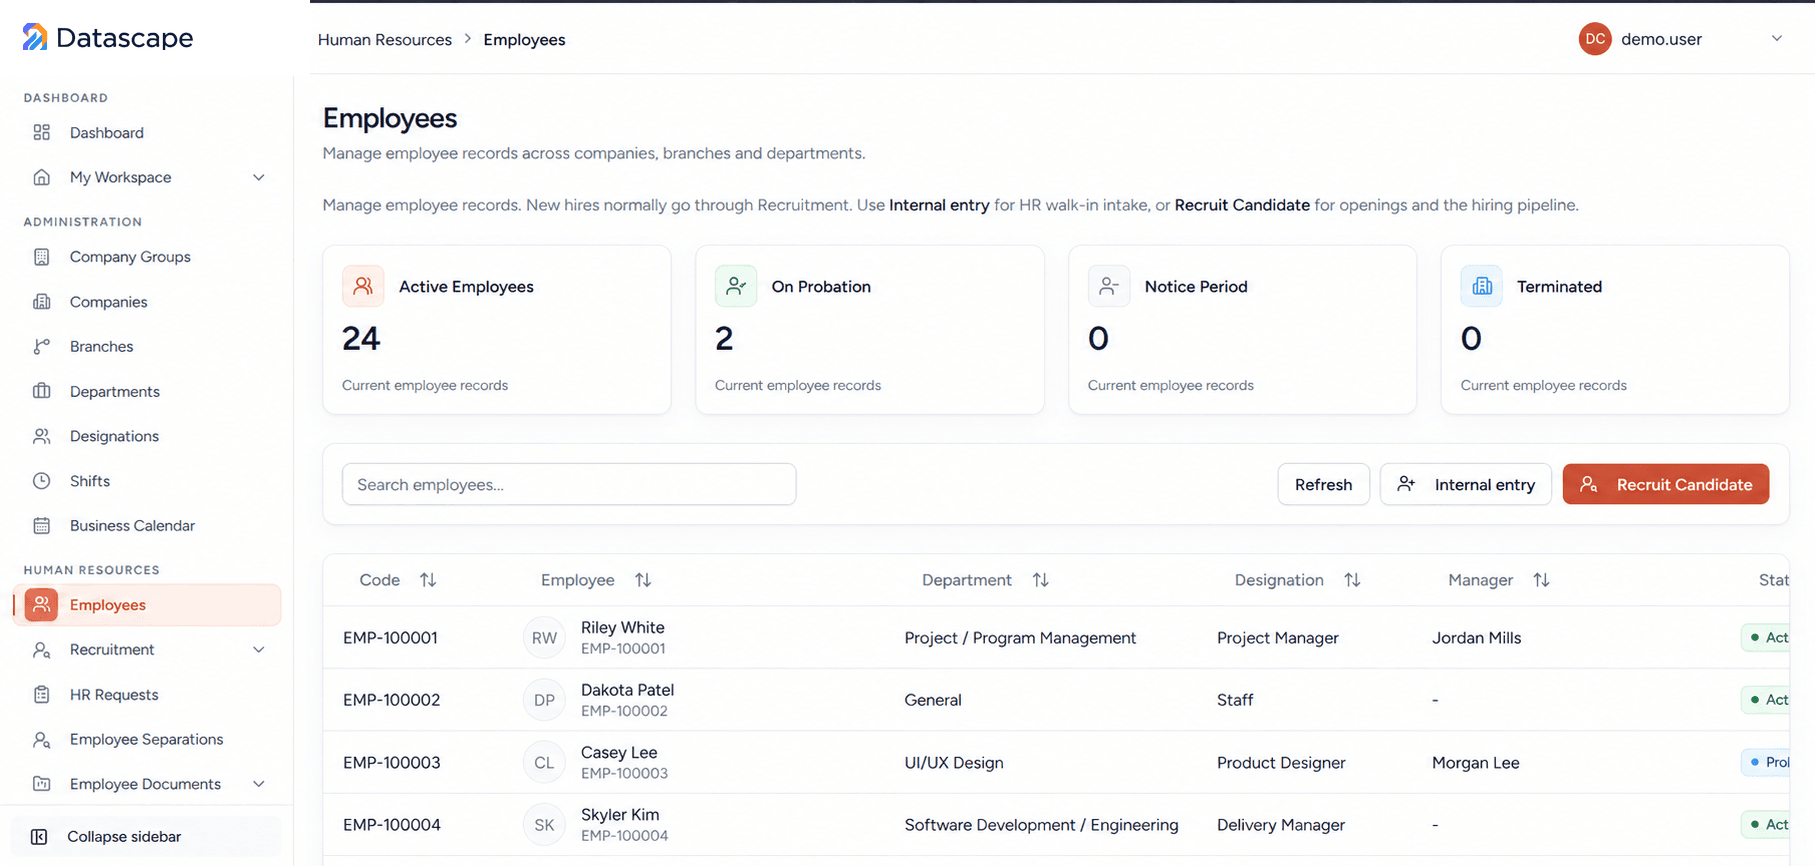1815x866 pixels.
Task: Open the Departments briefcase icon
Action: pos(42,392)
